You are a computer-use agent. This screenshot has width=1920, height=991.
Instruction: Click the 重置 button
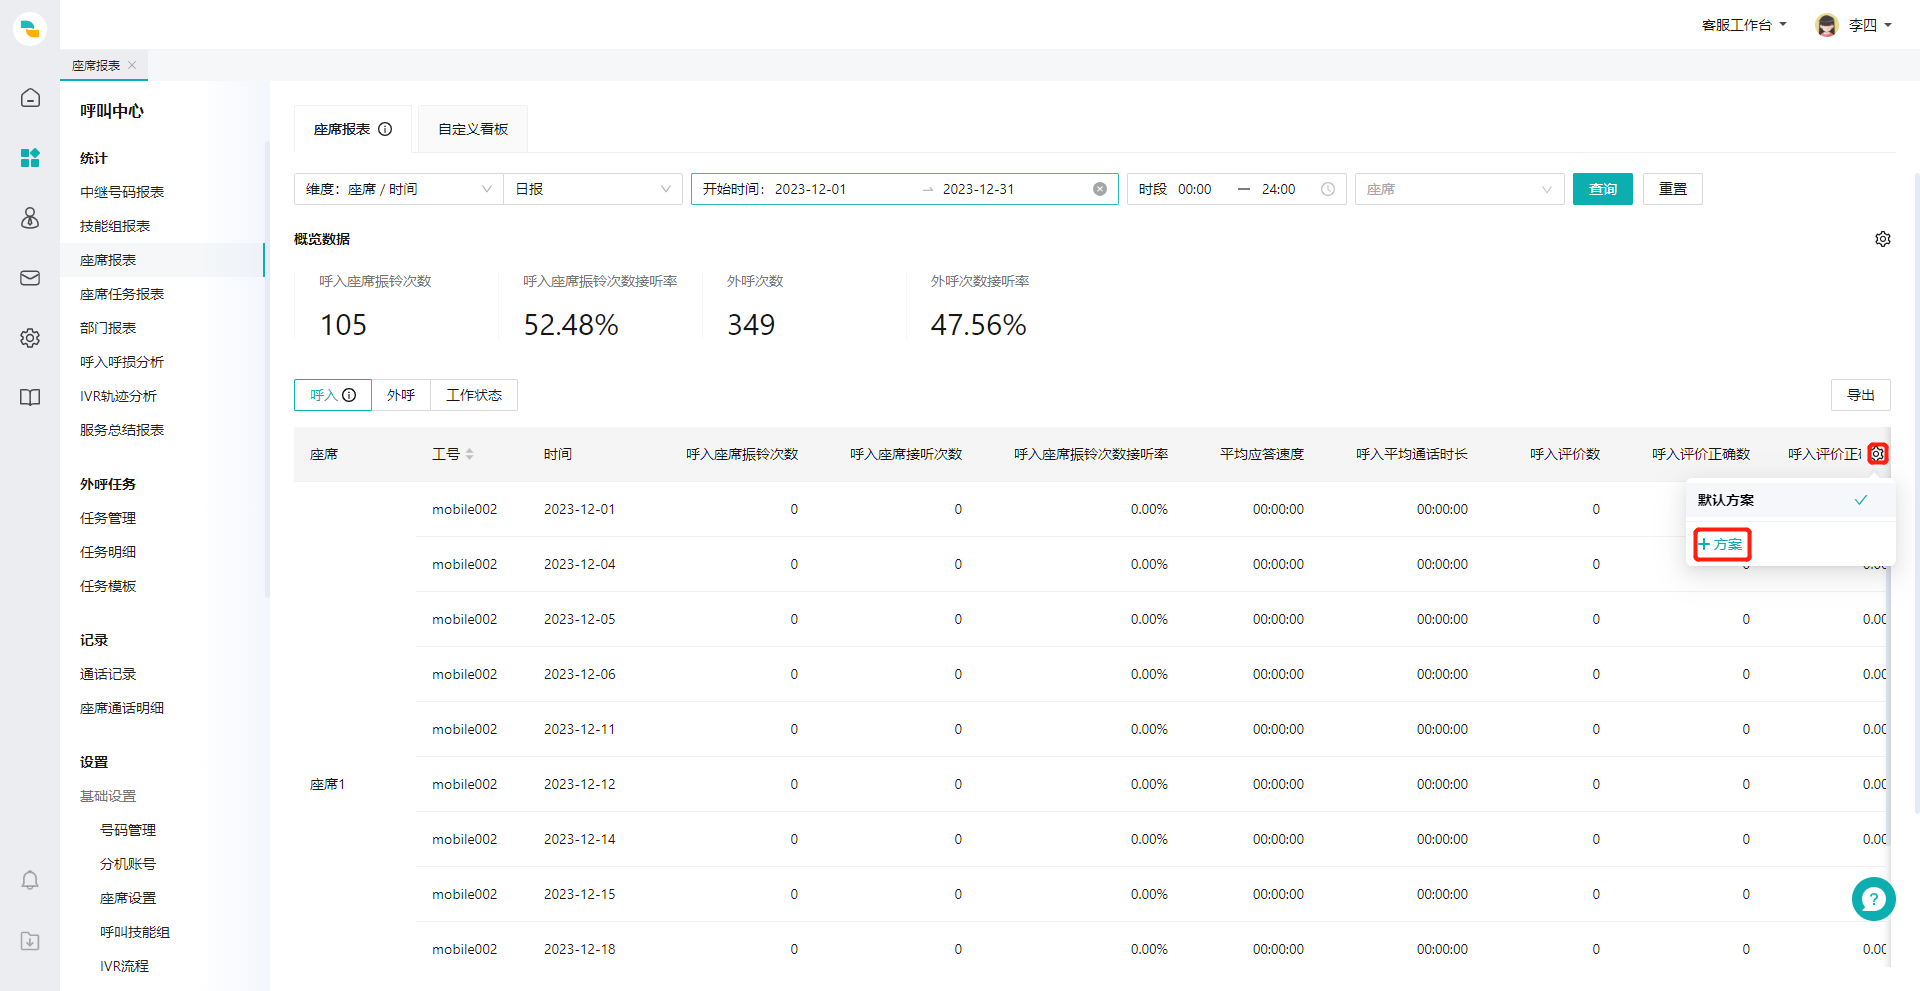(1673, 189)
